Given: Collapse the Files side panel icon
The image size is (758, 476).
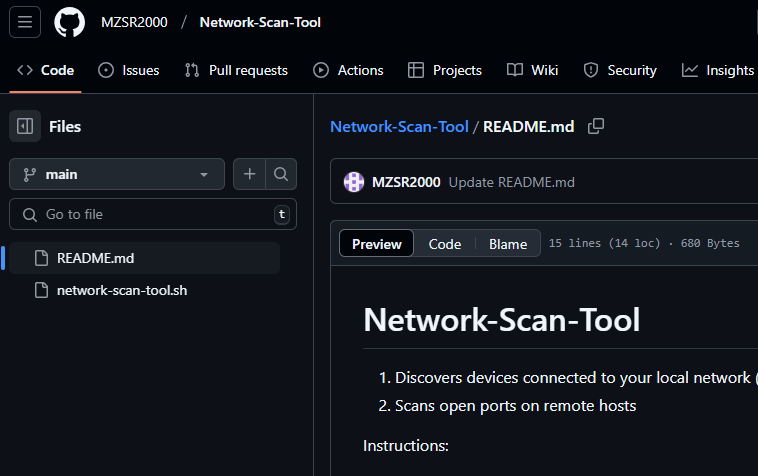Looking at the screenshot, I should 25,127.
